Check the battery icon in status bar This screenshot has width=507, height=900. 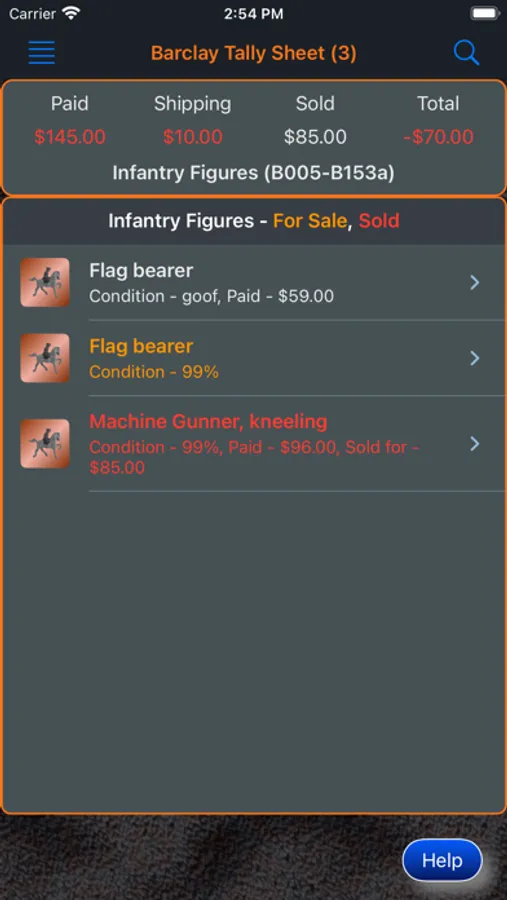(x=484, y=14)
